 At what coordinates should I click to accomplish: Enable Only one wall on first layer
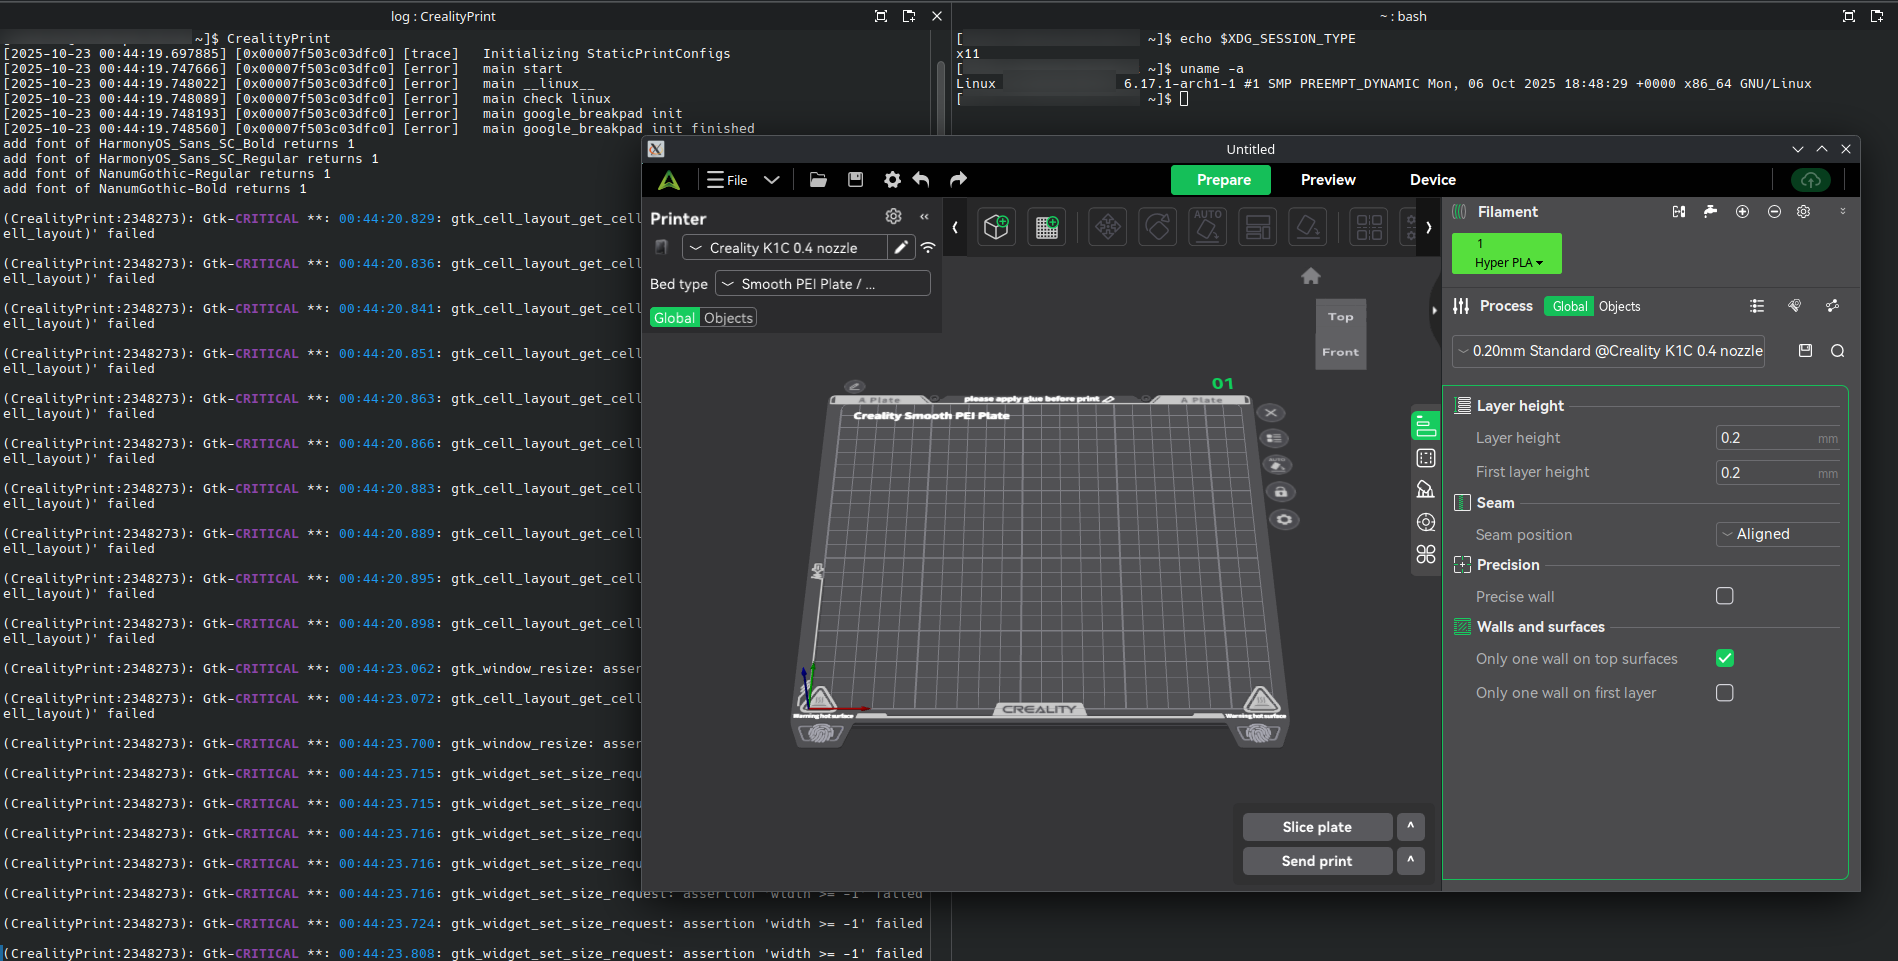(x=1724, y=693)
